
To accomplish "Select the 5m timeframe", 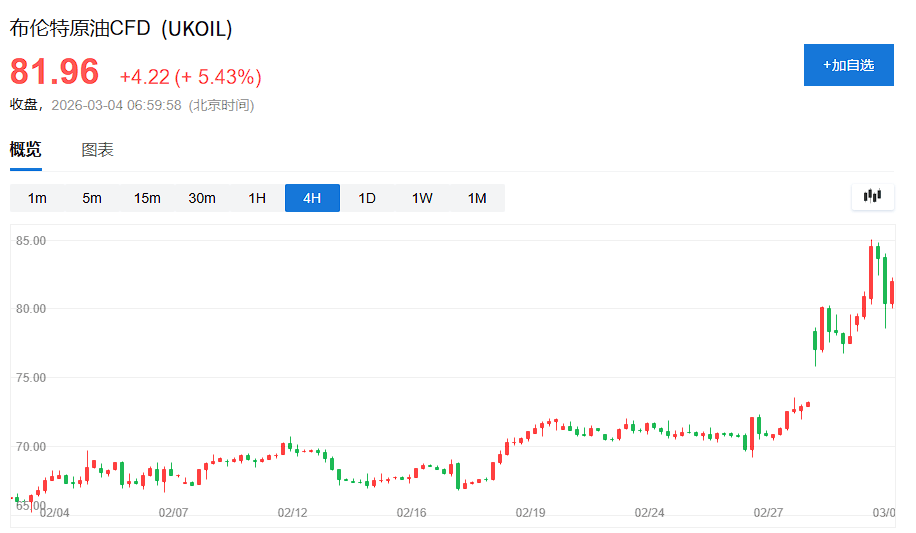I will click(x=92, y=198).
